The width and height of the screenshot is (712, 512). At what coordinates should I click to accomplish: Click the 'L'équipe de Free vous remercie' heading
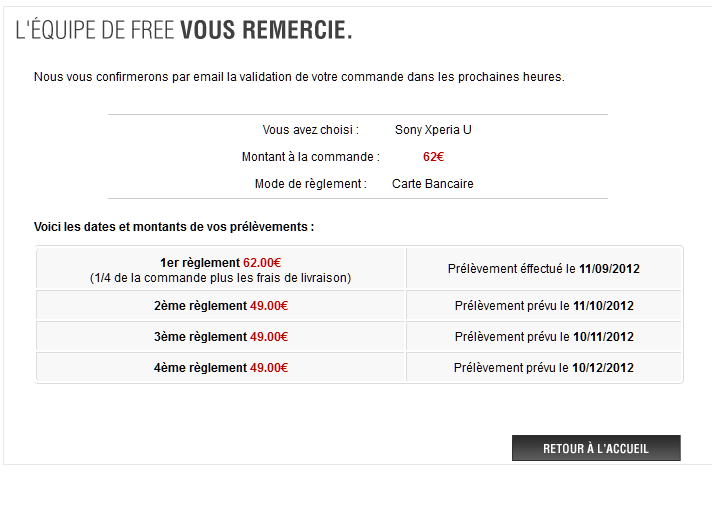coord(184,31)
